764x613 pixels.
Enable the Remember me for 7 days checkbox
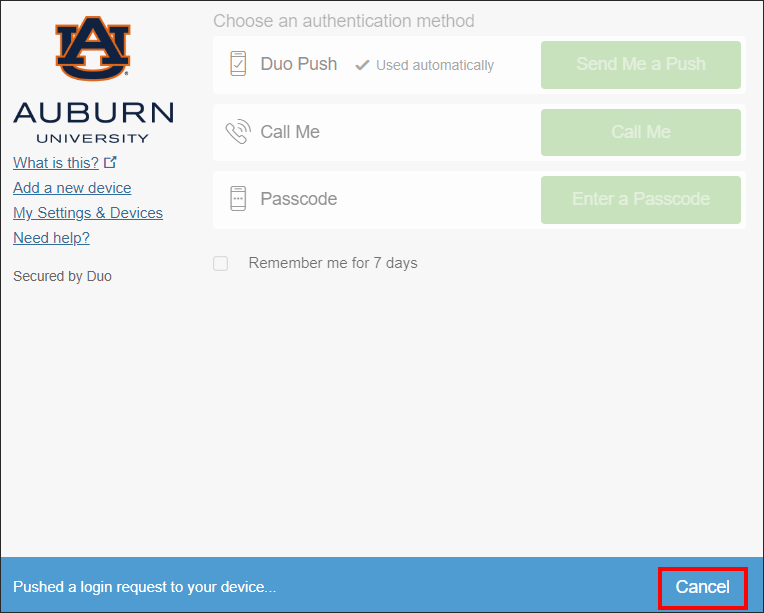221,264
